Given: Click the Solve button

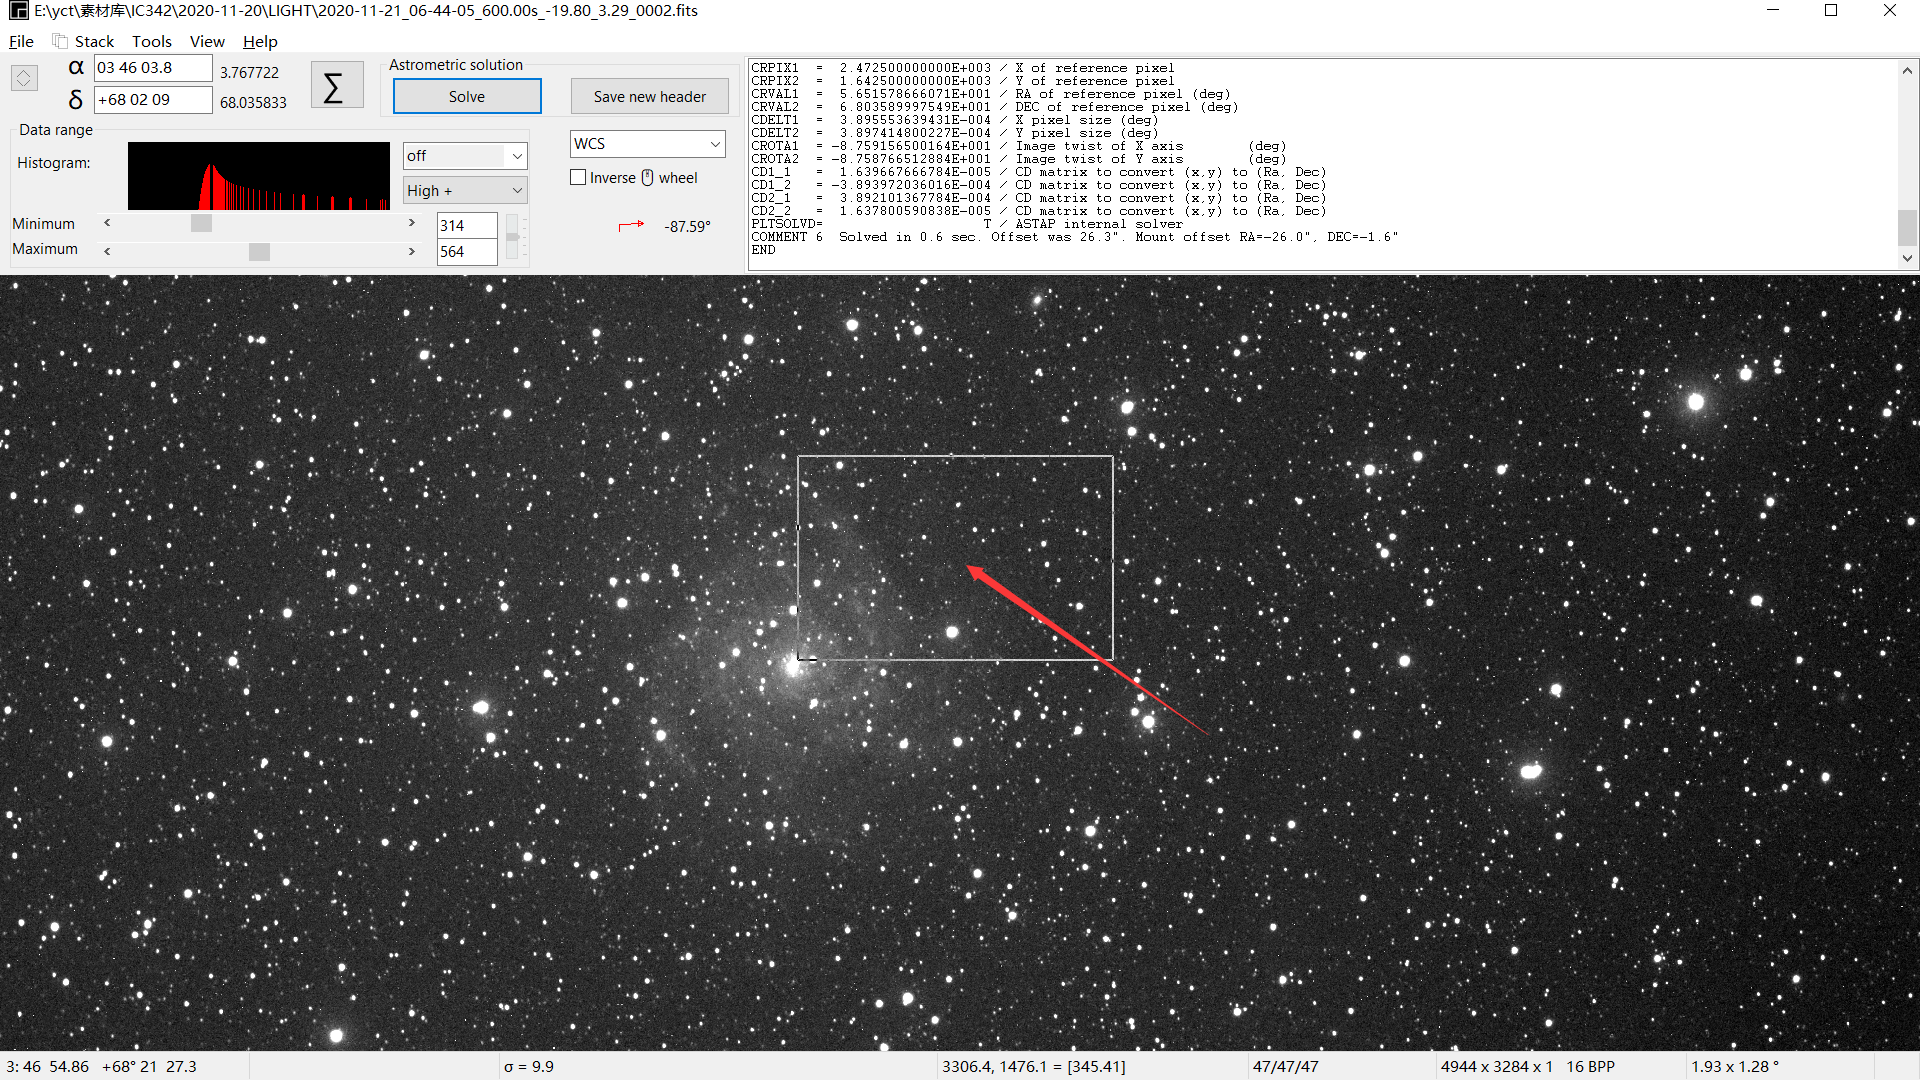Looking at the screenshot, I should tap(467, 96).
